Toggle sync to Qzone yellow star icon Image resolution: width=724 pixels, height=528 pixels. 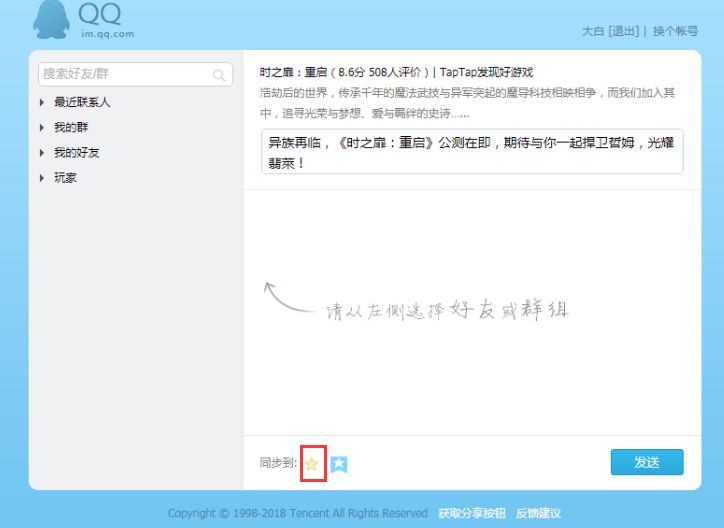point(312,463)
